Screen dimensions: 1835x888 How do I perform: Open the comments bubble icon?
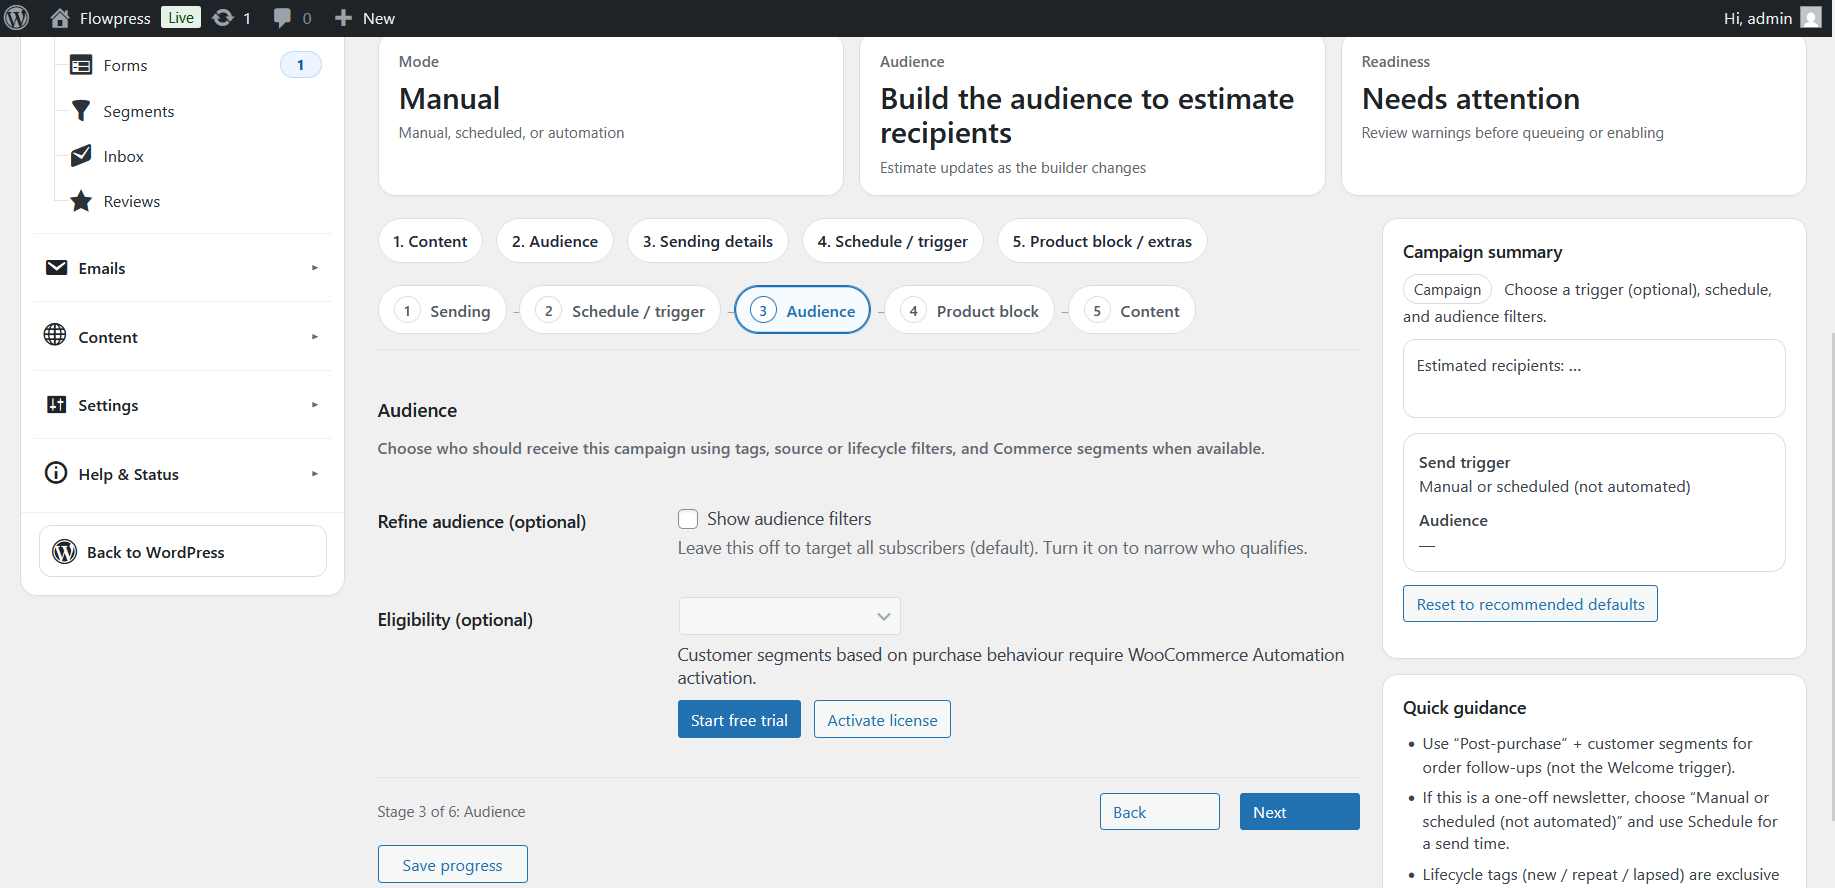(283, 18)
